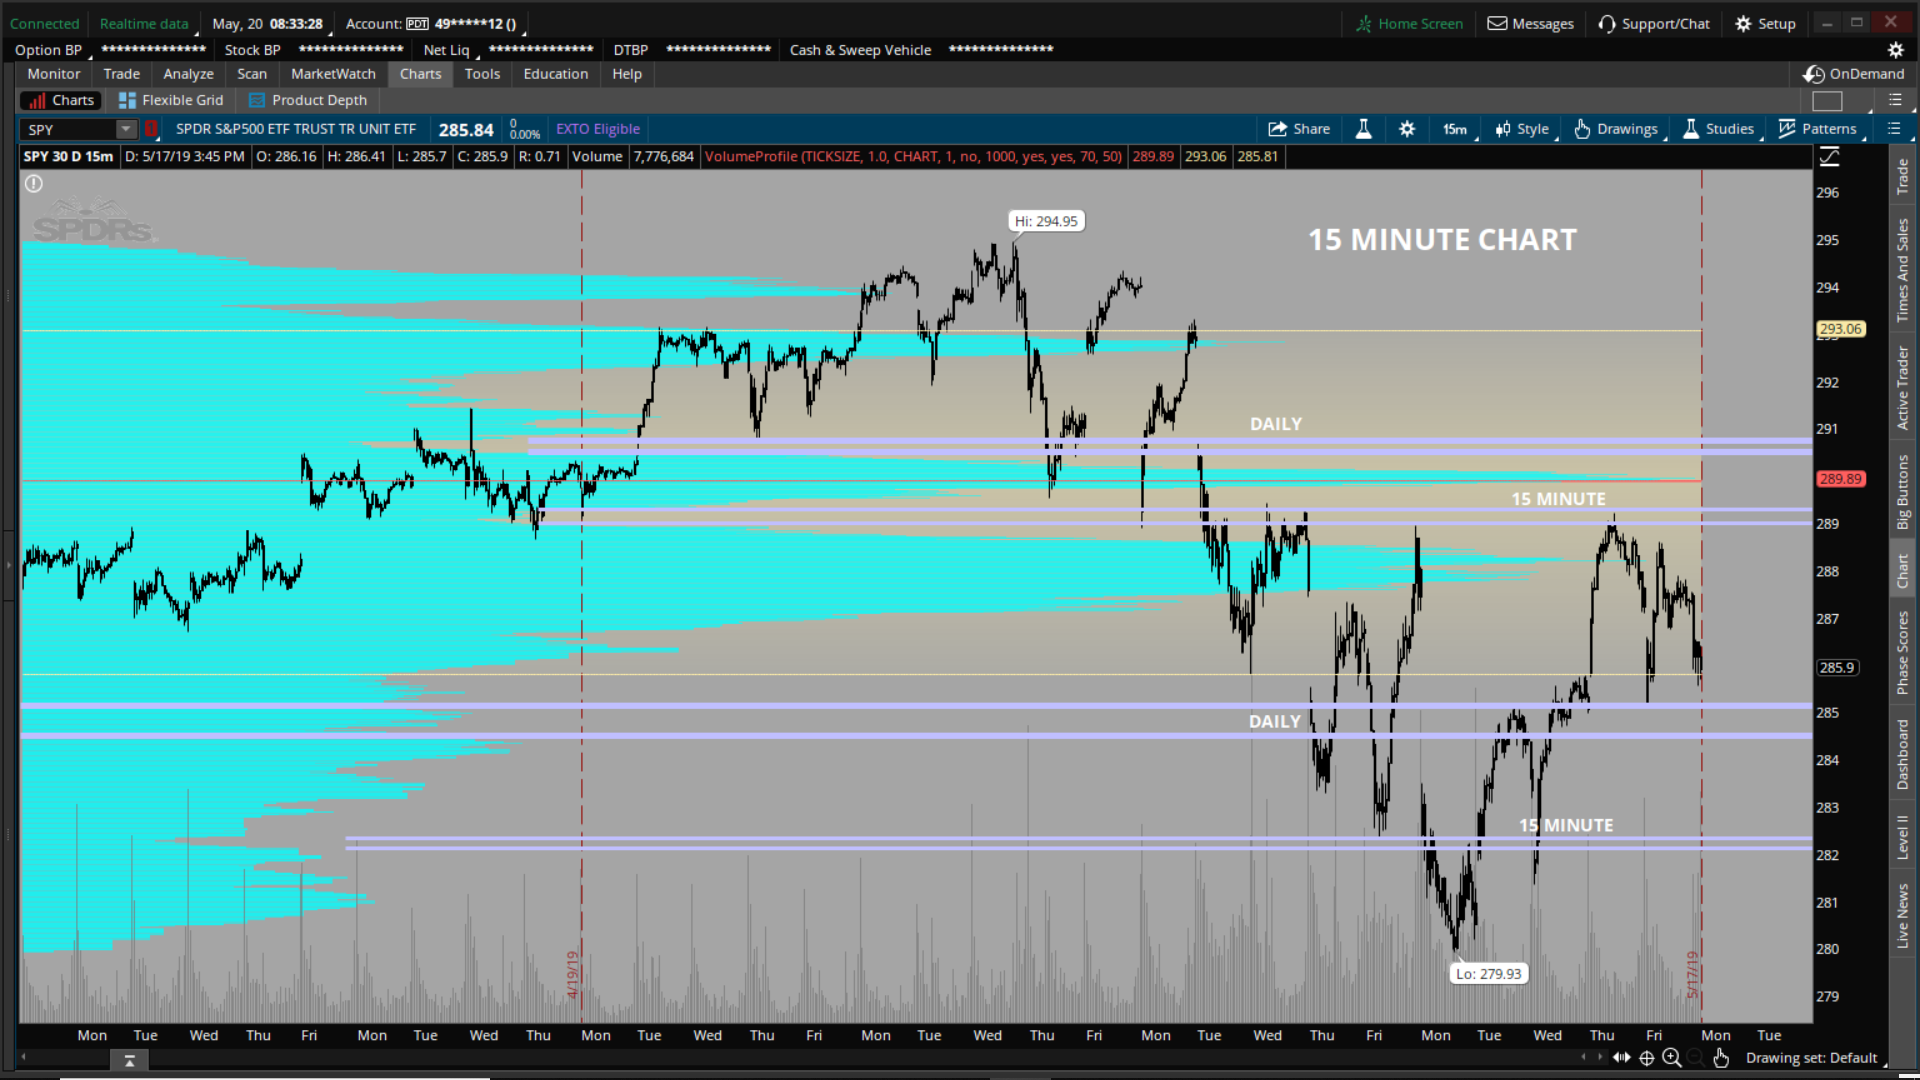Switch to the MarketWatch tab

[x=333, y=74]
